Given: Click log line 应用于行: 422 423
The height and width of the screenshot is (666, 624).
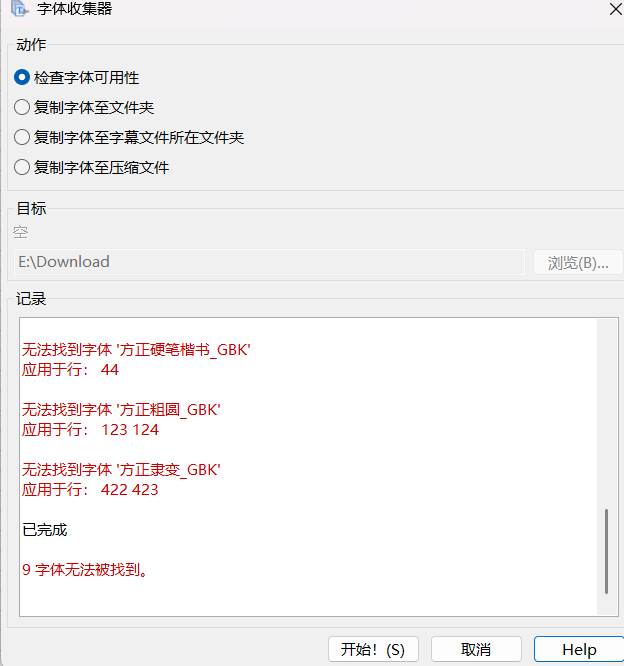Looking at the screenshot, I should (x=90, y=490).
